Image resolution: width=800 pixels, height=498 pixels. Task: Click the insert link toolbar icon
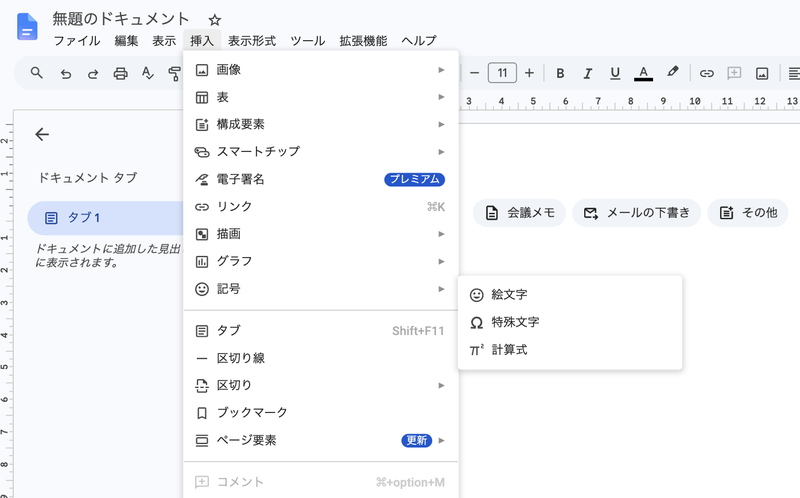[707, 73]
